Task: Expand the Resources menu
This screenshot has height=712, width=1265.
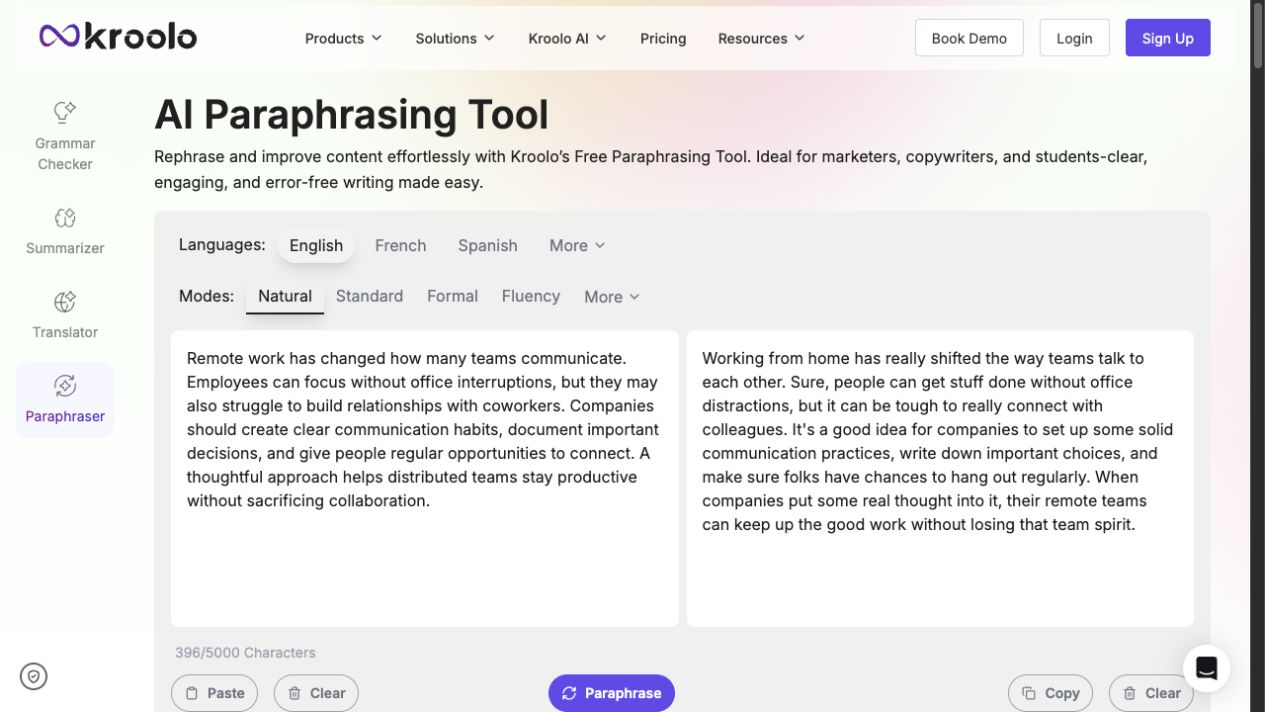Action: coord(761,38)
